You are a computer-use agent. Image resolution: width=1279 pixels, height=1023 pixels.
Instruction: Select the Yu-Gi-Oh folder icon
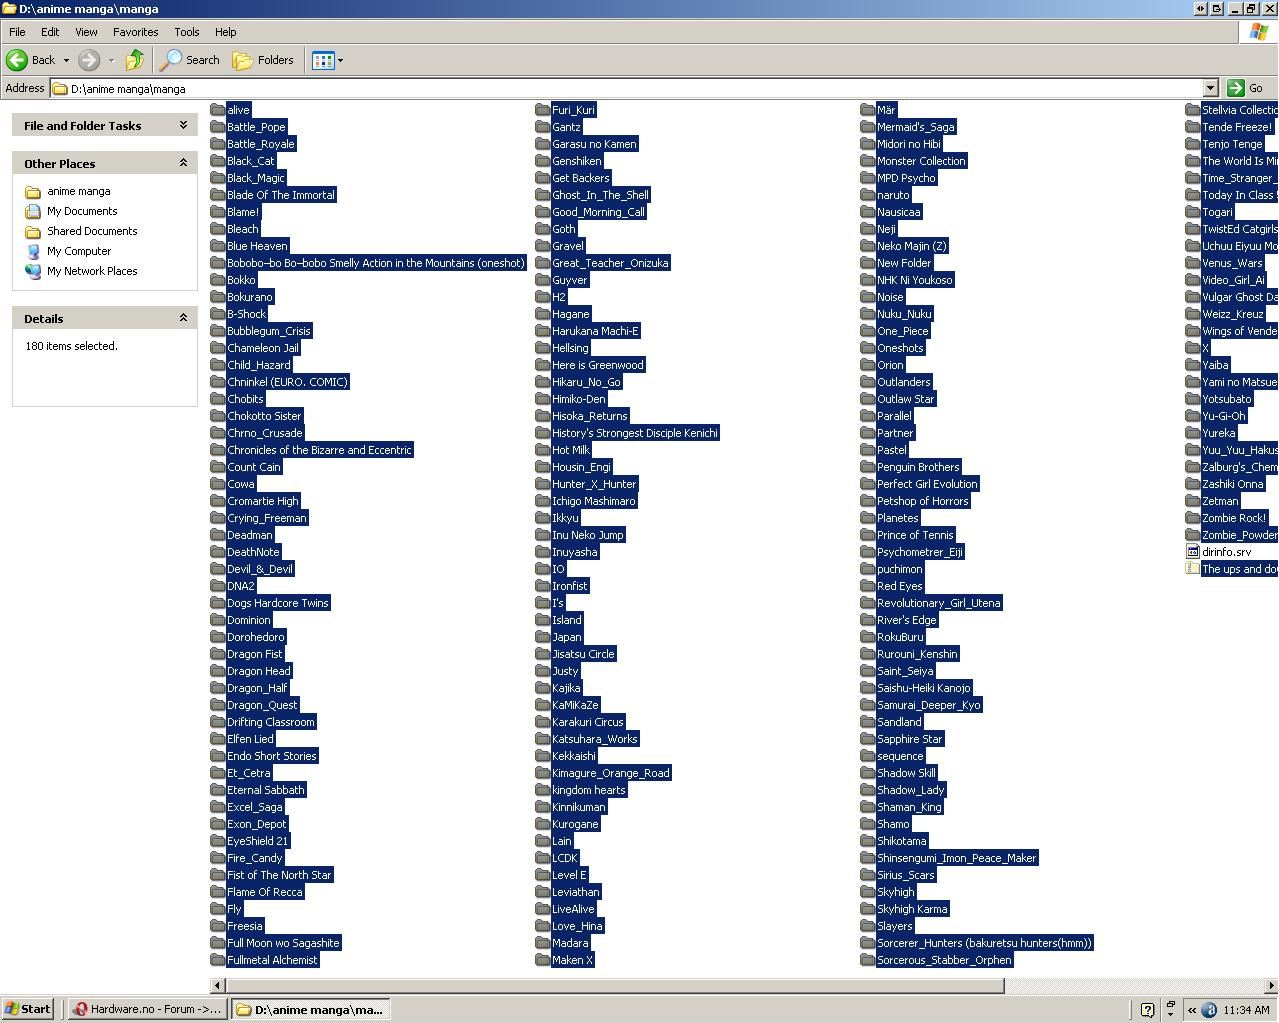(1193, 416)
